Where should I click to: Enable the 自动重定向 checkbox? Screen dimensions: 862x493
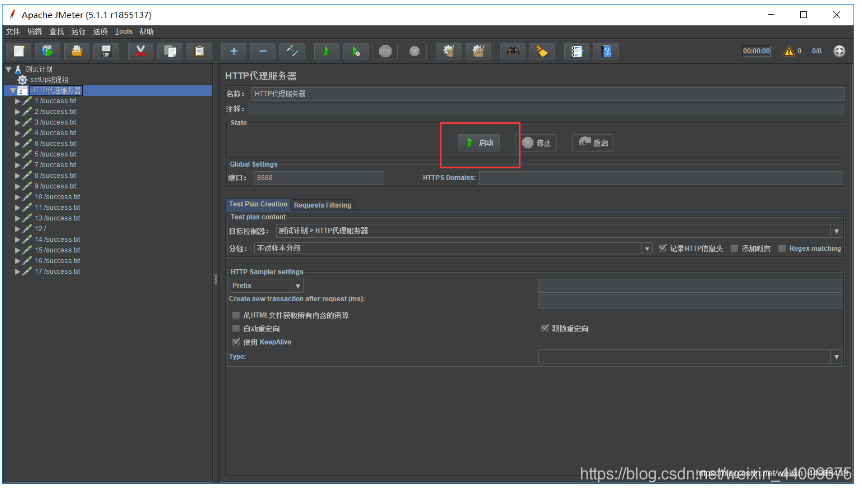point(236,329)
